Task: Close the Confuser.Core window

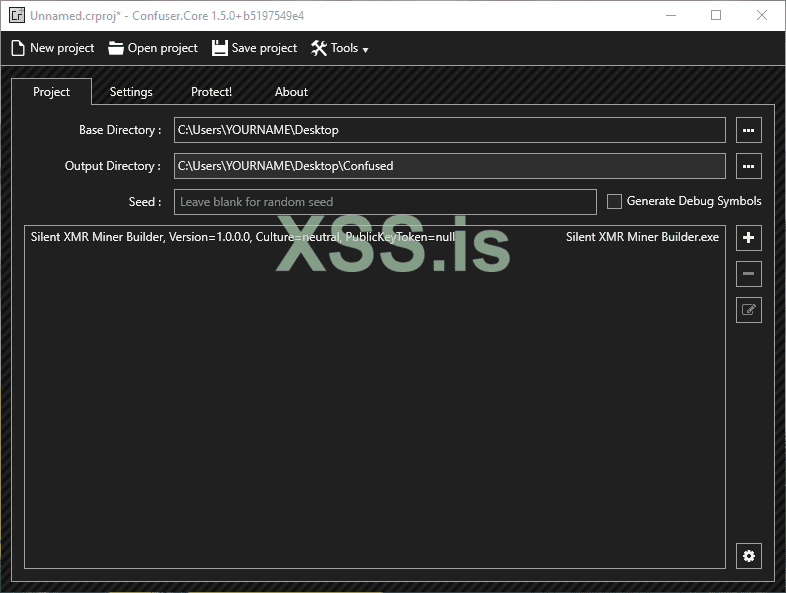Action: point(761,16)
